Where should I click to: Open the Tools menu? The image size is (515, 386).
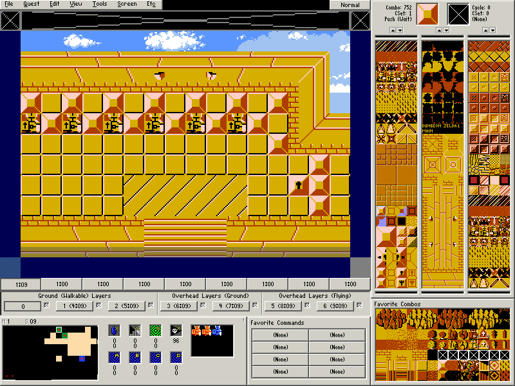coord(99,4)
